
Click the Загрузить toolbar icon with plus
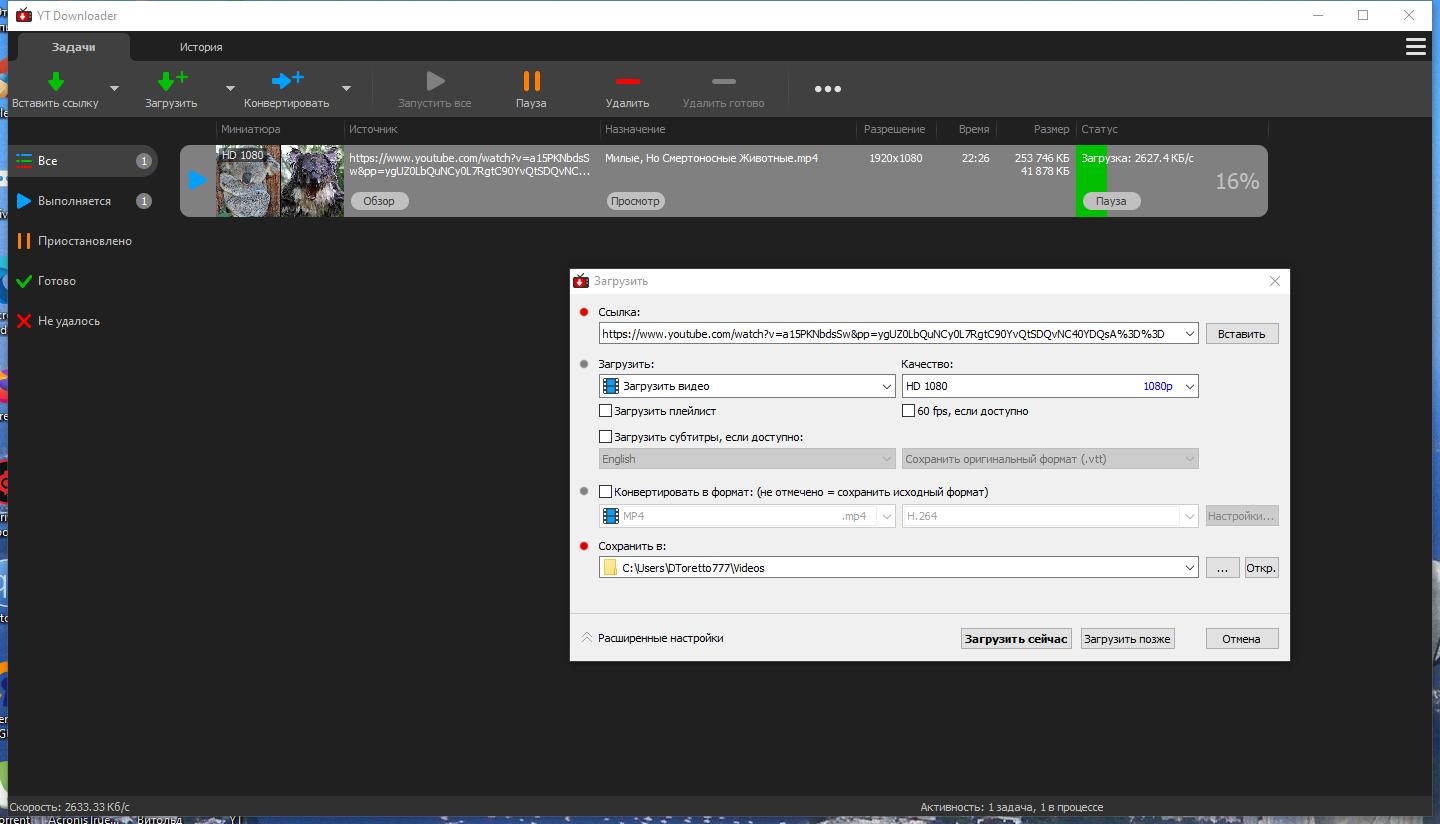171,82
